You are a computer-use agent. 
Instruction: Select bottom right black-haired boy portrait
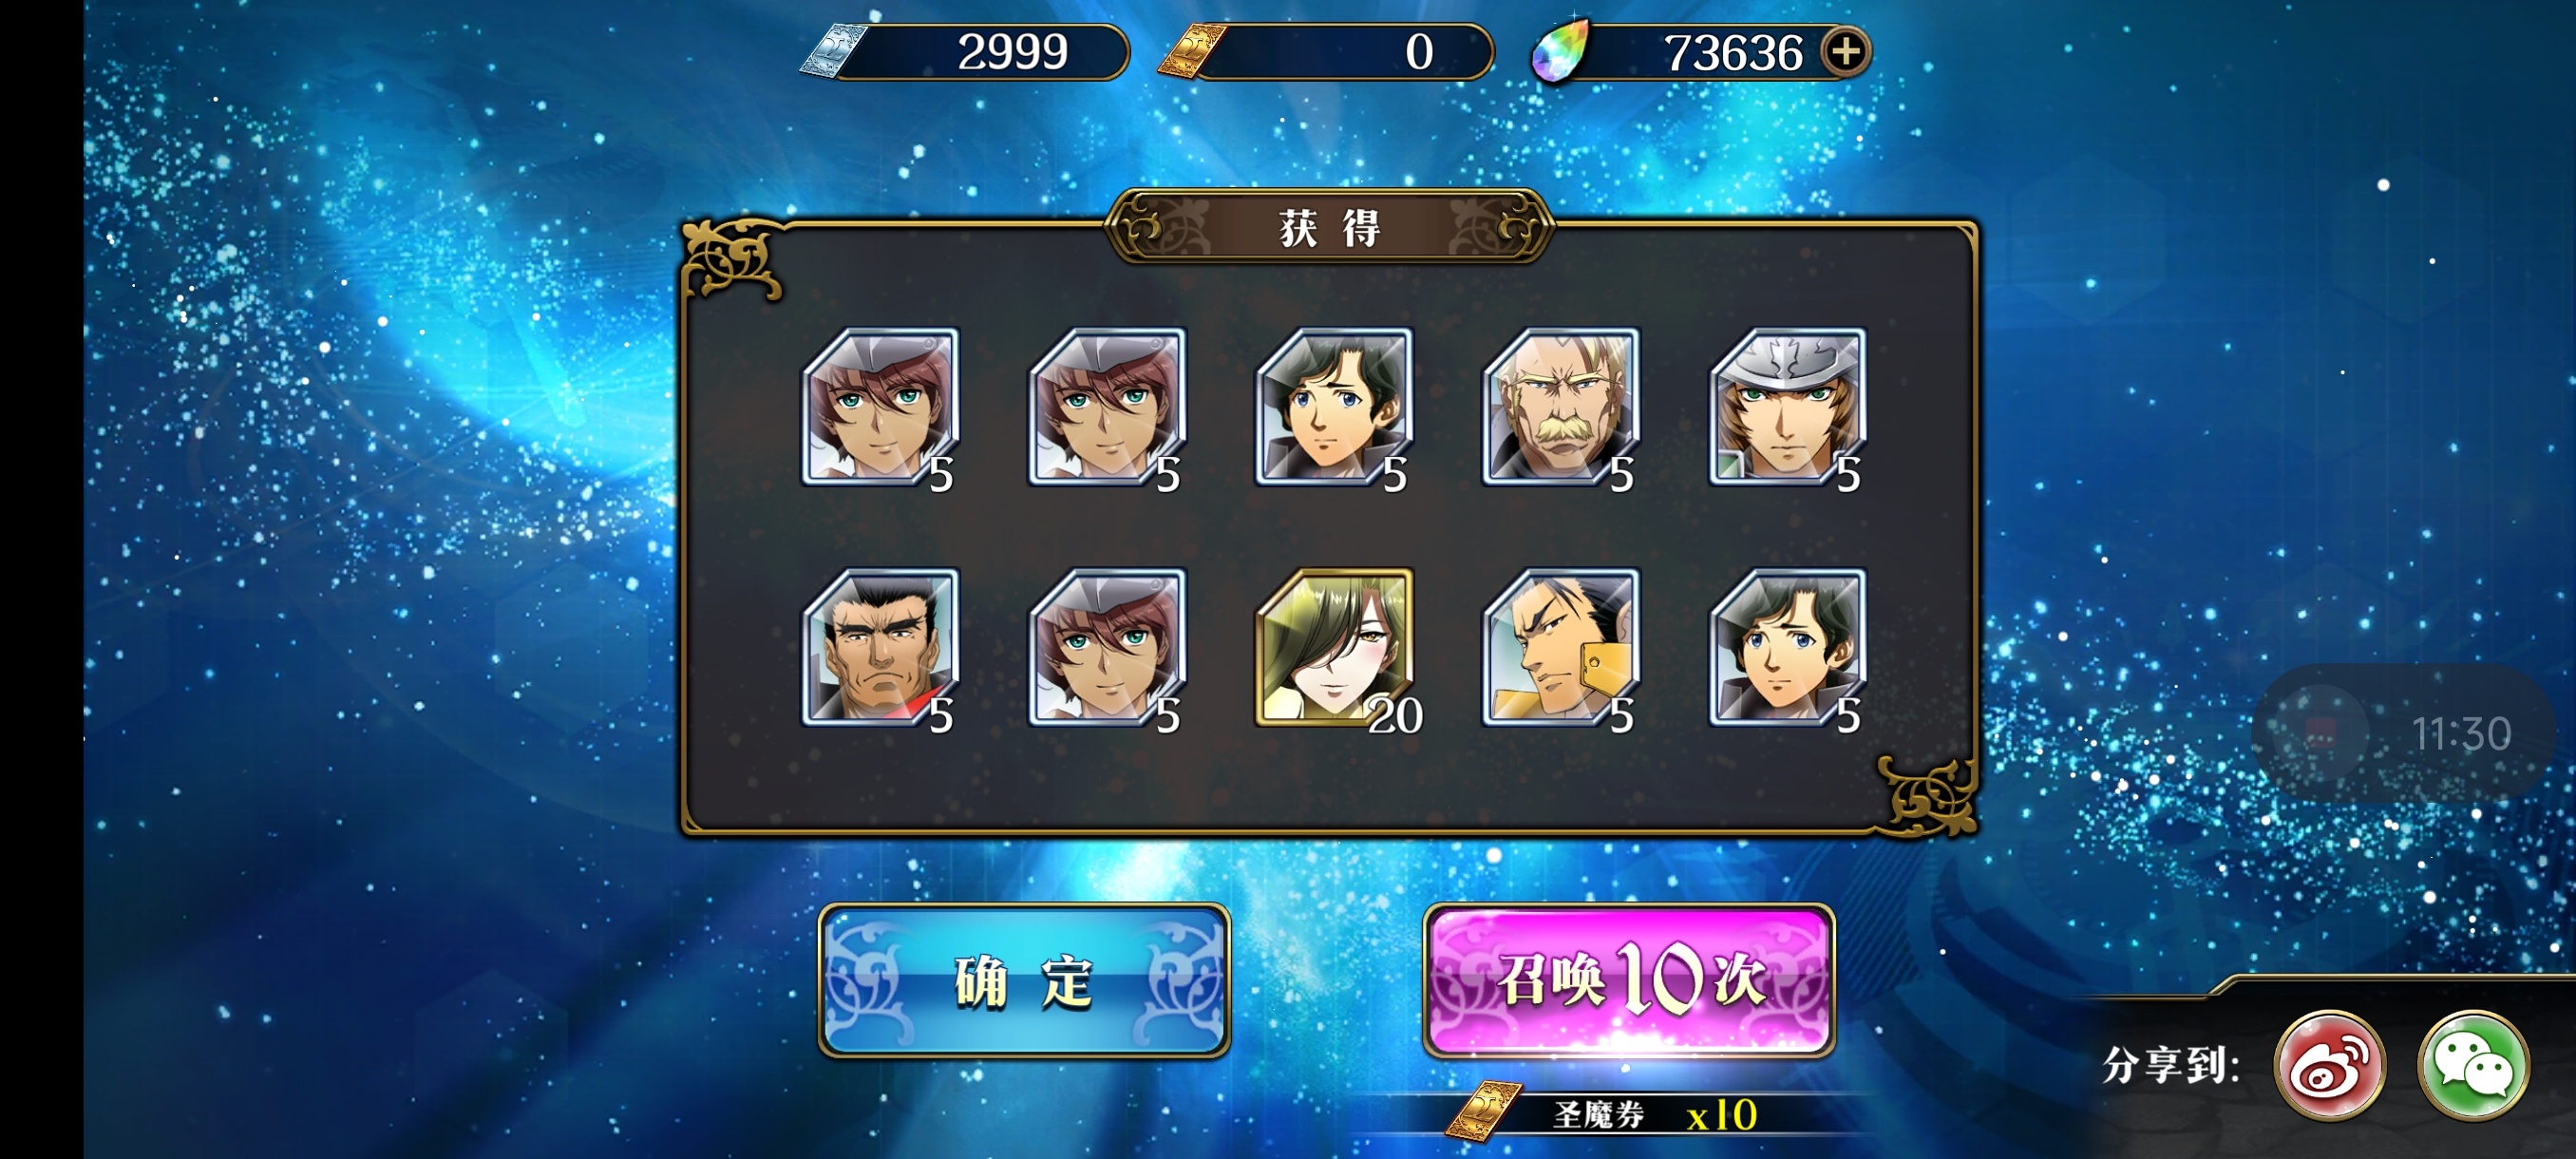pyautogui.click(x=1788, y=647)
